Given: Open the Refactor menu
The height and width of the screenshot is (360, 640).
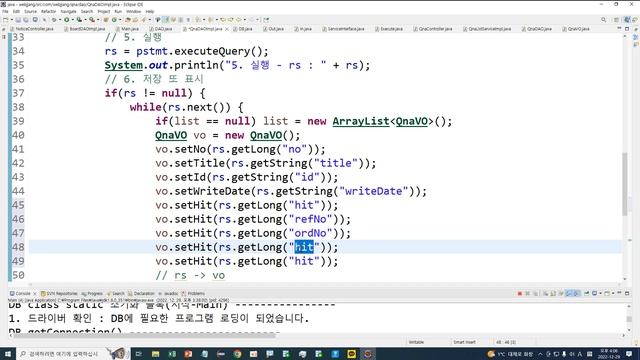Looking at the screenshot, I should tap(48, 11).
